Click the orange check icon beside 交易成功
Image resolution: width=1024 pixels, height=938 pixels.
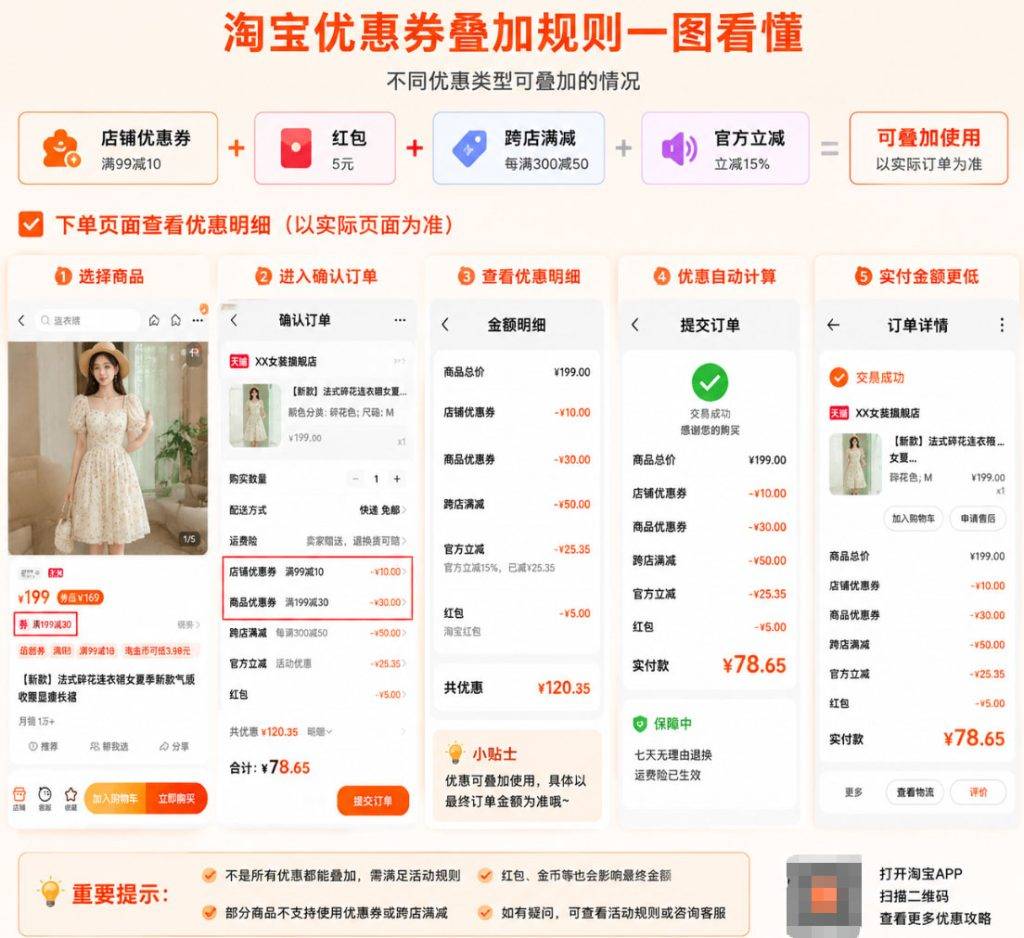839,377
